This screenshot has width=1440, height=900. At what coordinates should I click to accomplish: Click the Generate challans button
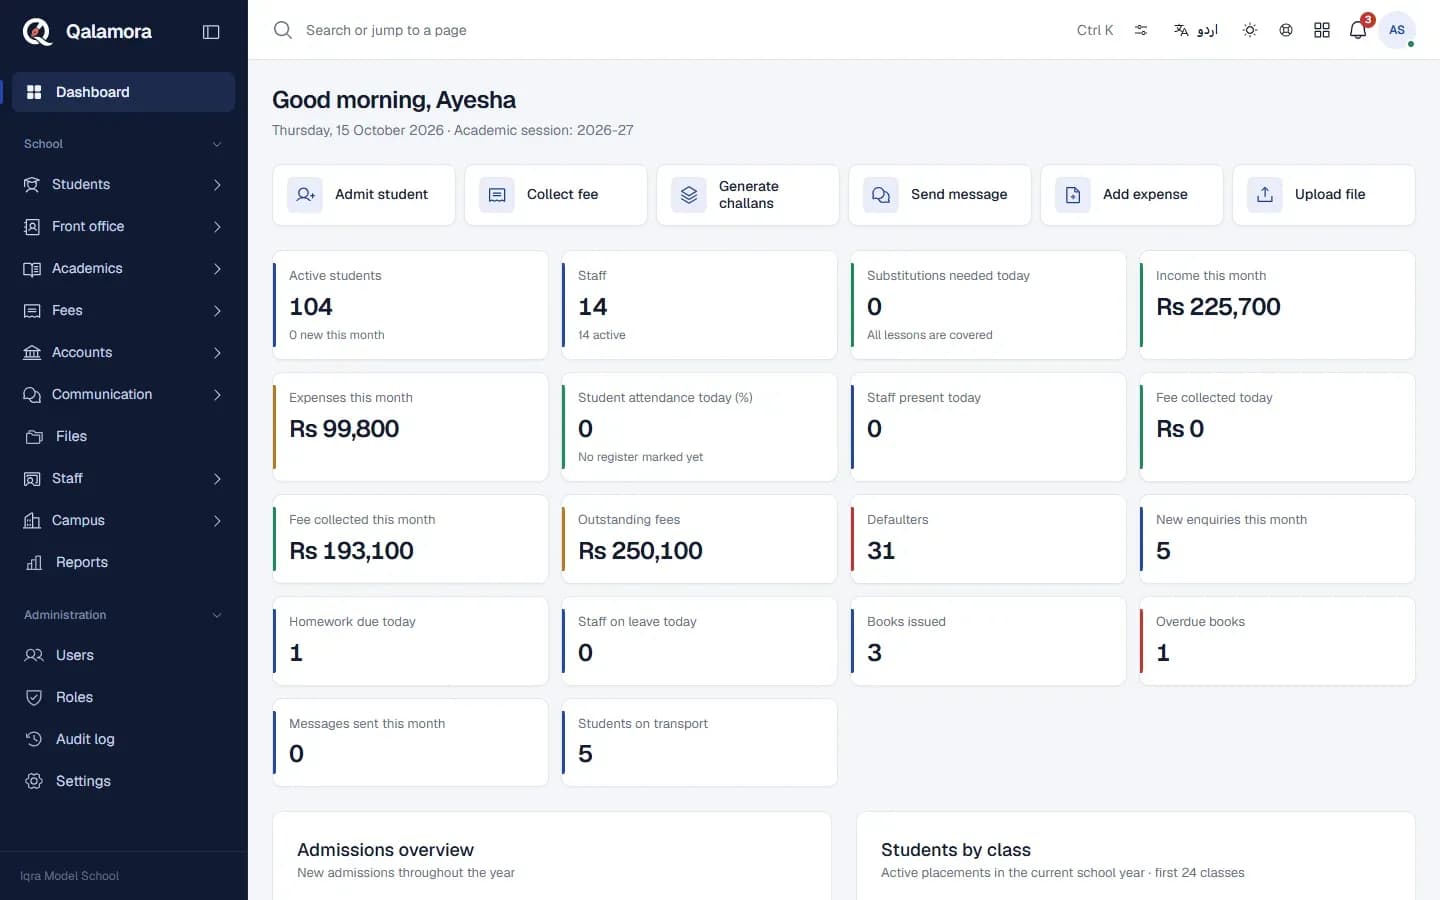748,195
